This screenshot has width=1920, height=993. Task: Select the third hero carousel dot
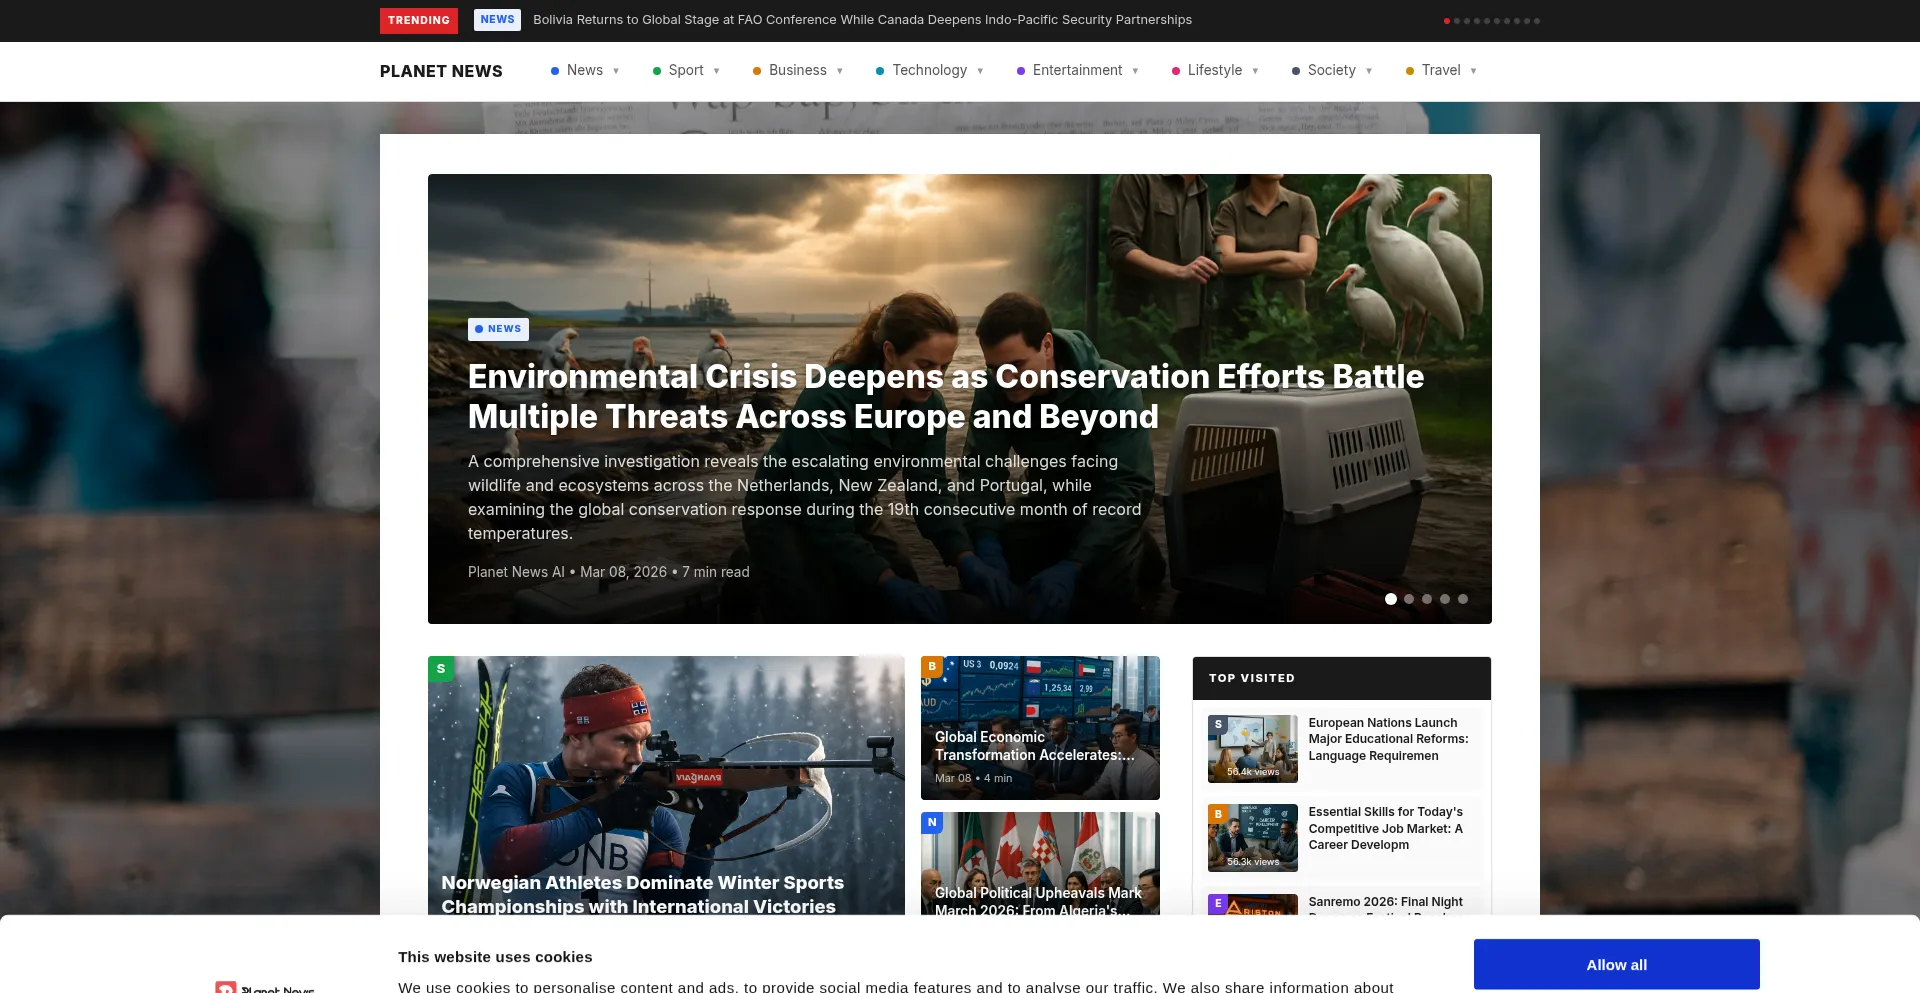1427,599
